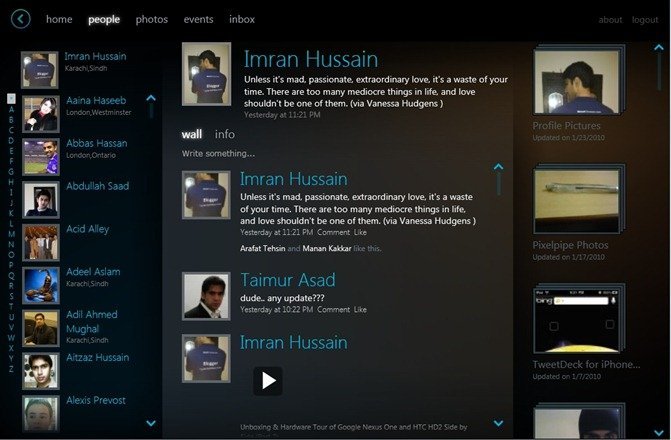The height and width of the screenshot is (440, 671).
Task: Go to the home section
Action: pos(59,19)
